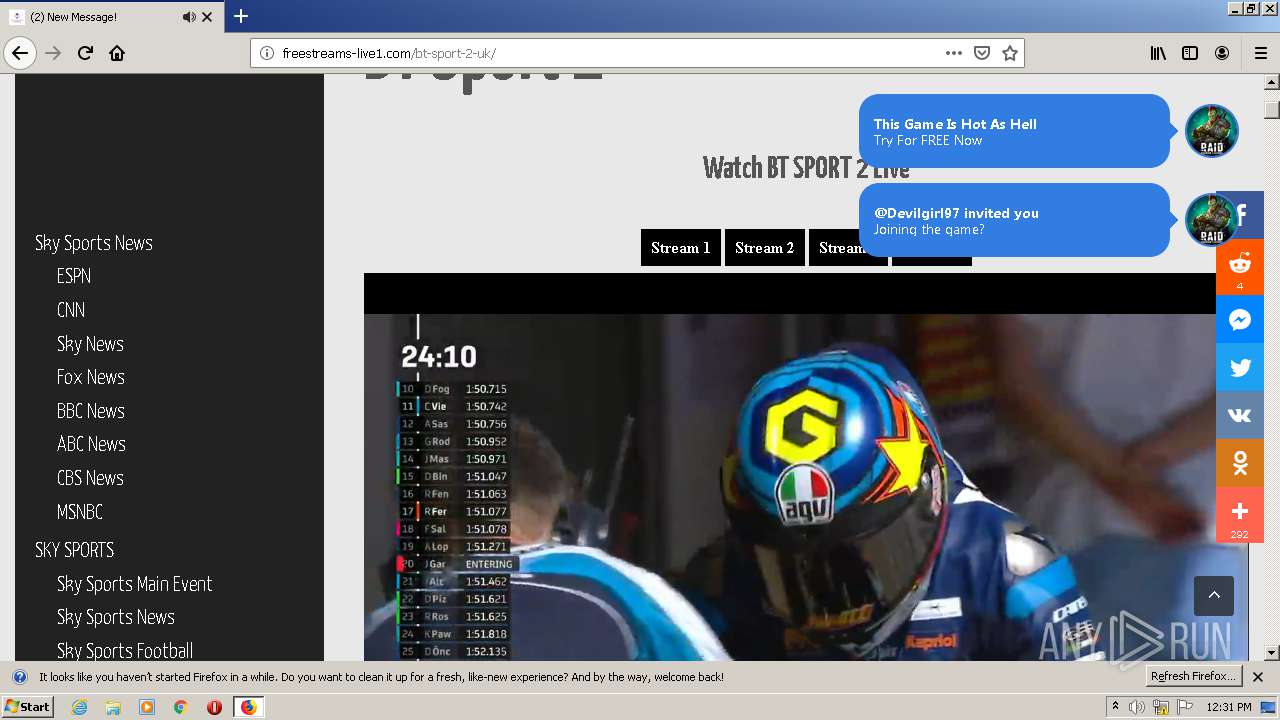Toggle the sidebars view

(x=1190, y=53)
